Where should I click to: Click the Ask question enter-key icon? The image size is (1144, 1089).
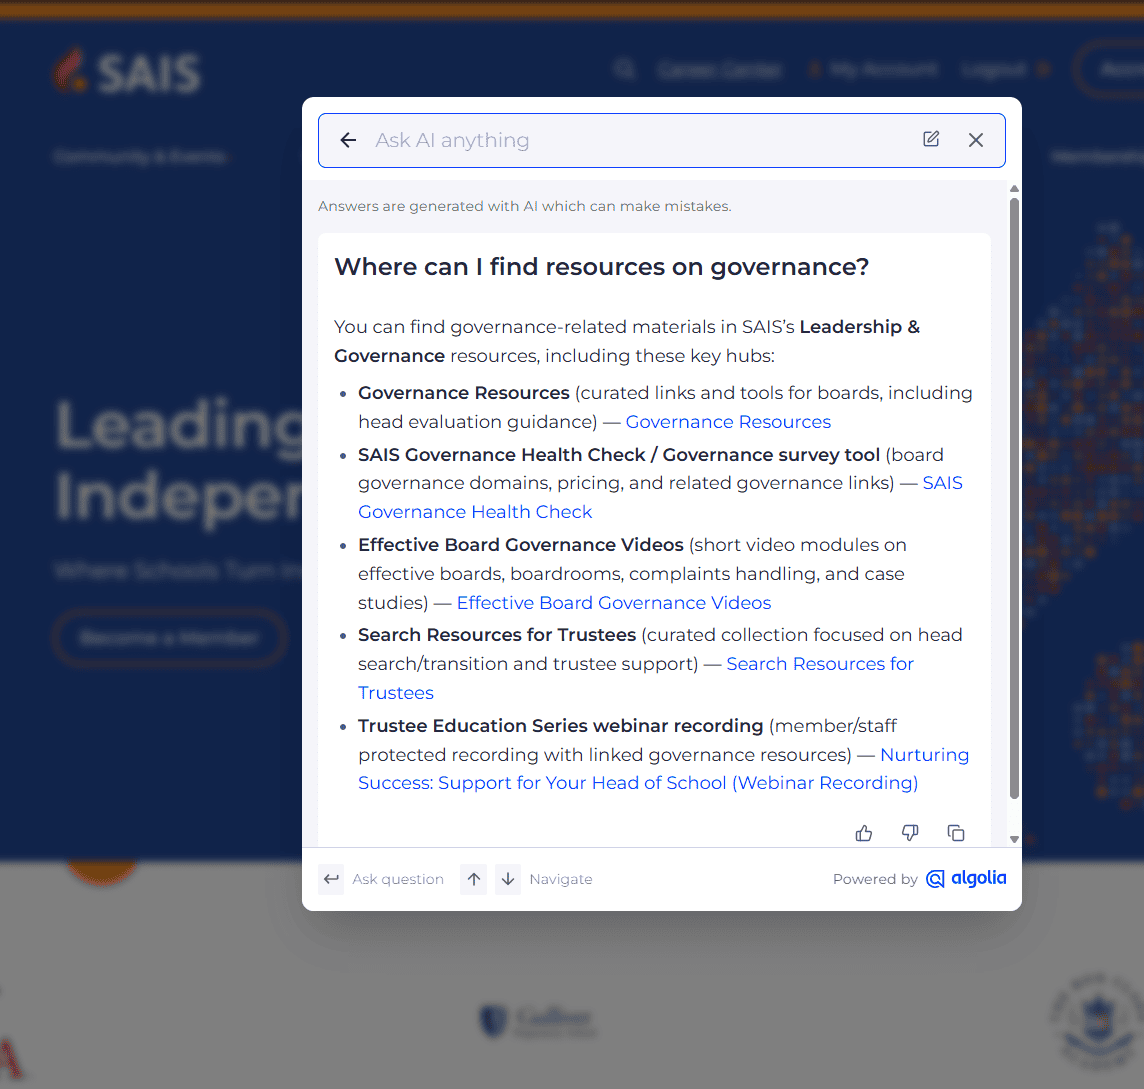point(331,879)
